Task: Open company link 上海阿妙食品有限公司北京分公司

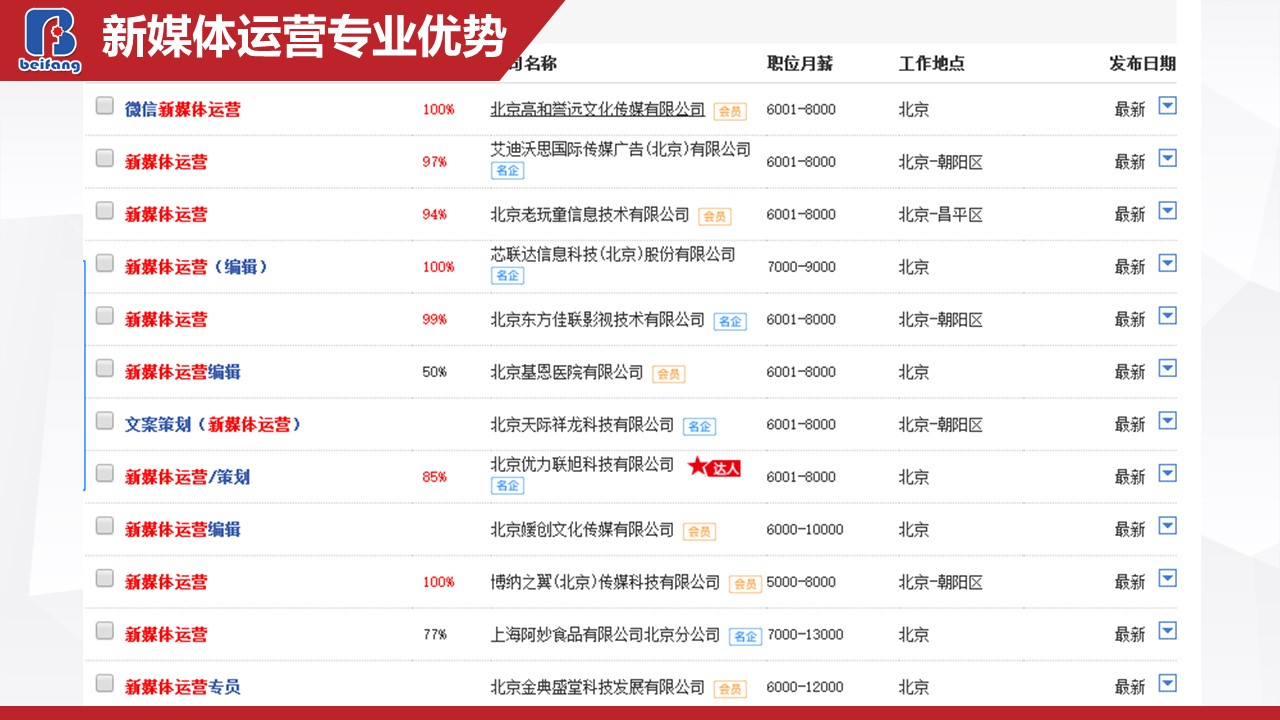Action: click(605, 634)
